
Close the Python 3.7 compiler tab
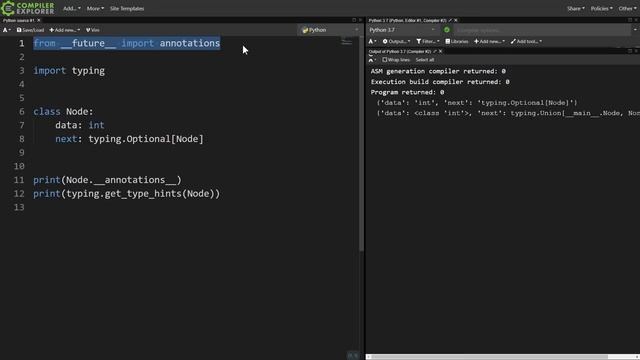pos(456,20)
